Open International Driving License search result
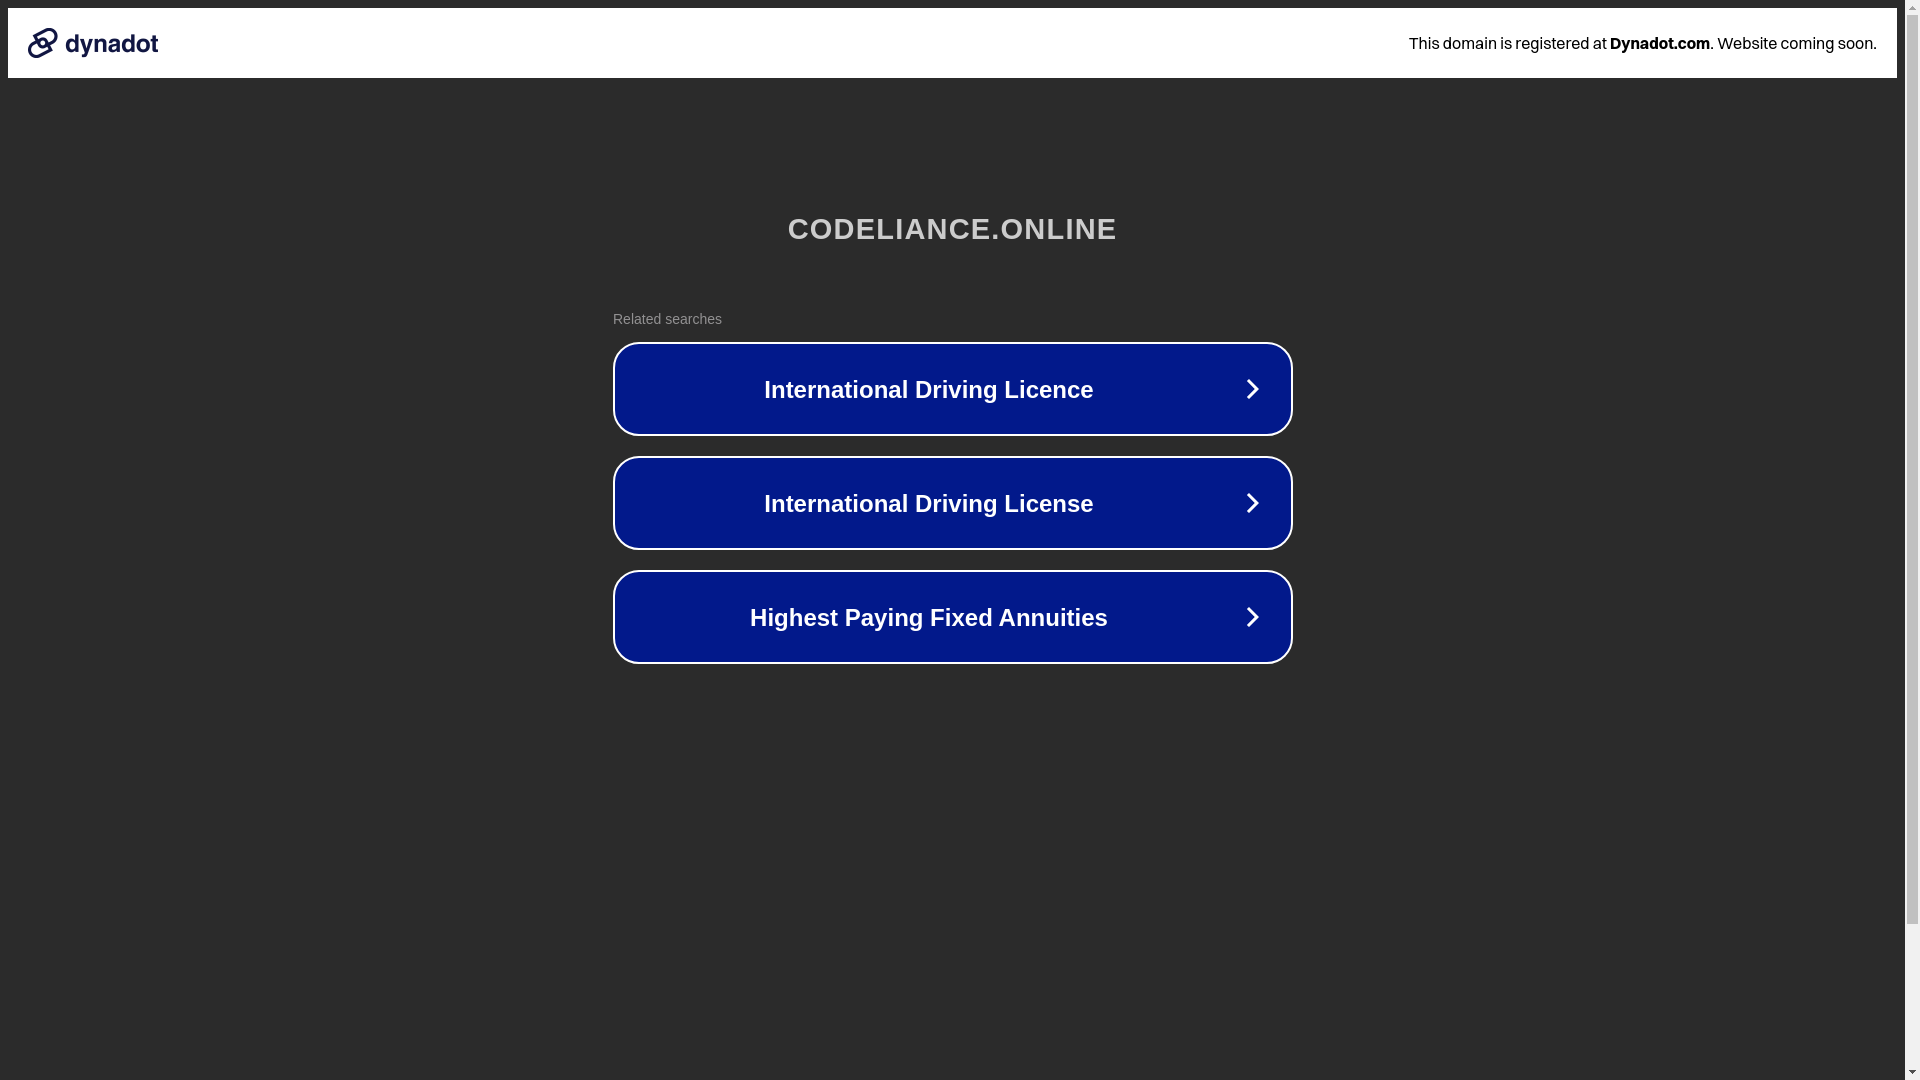The image size is (1920, 1080). pos(952,503)
